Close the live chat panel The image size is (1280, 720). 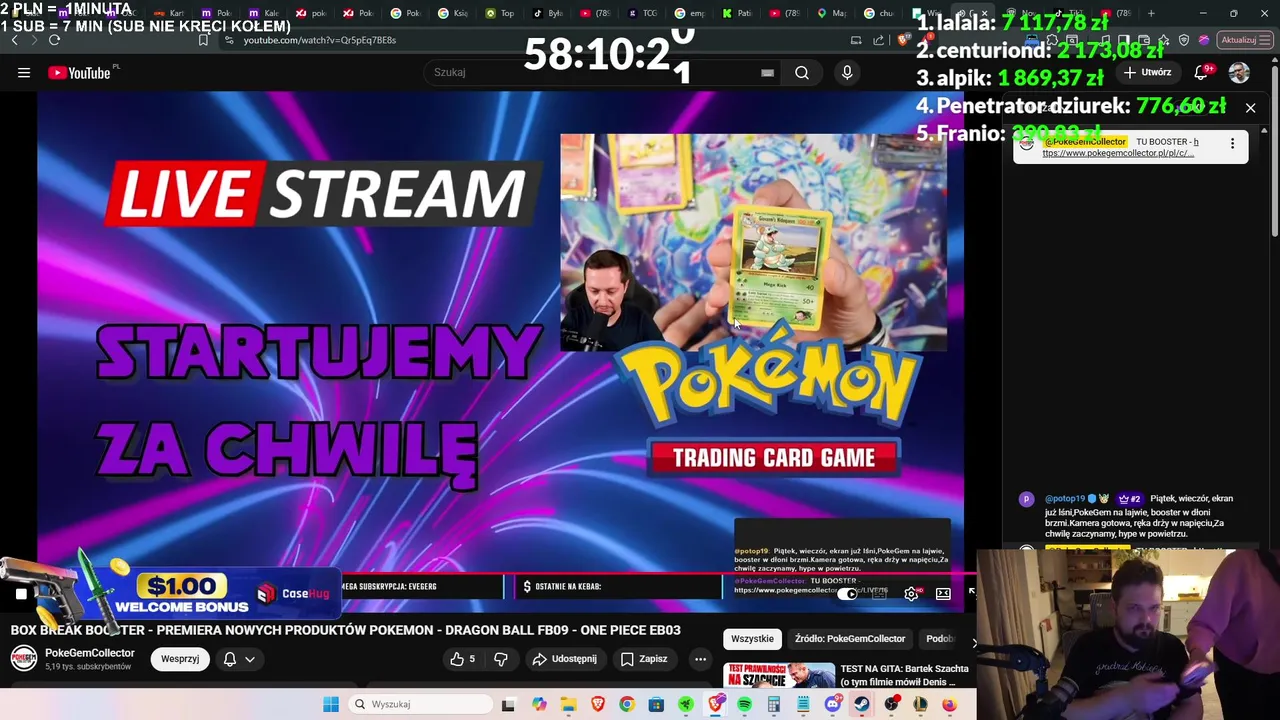click(x=1250, y=107)
